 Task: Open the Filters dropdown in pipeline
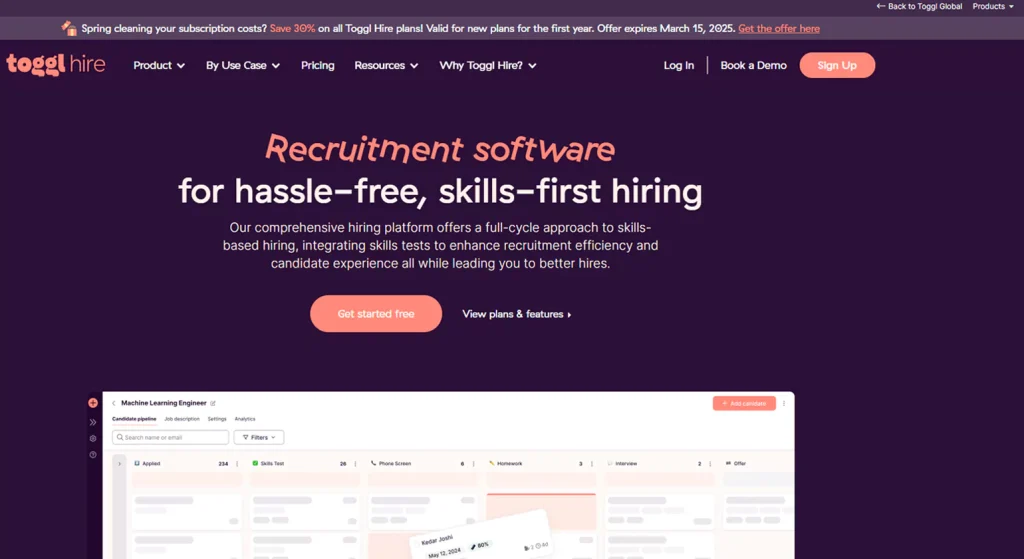259,437
